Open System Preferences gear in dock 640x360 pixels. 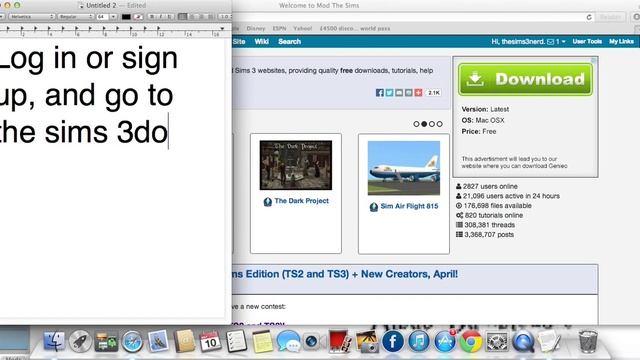tap(497, 342)
